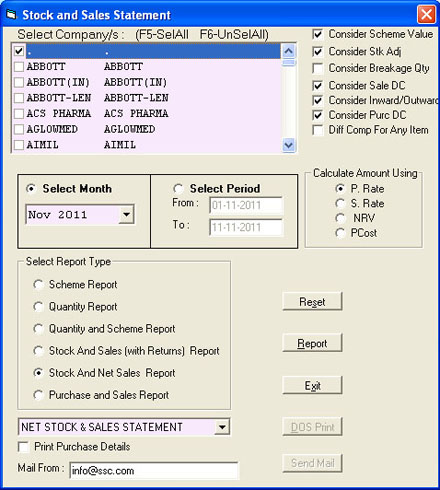Enable Diff Comp For Any Item

point(318,130)
